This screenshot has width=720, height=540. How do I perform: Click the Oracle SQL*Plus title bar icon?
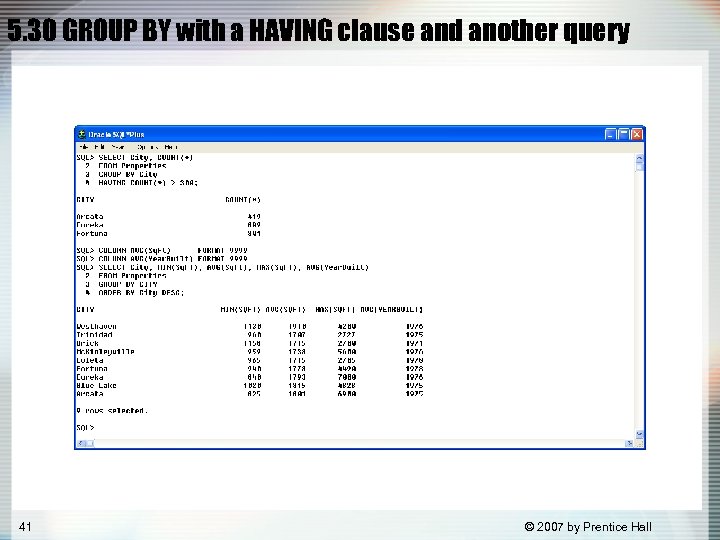[82, 135]
